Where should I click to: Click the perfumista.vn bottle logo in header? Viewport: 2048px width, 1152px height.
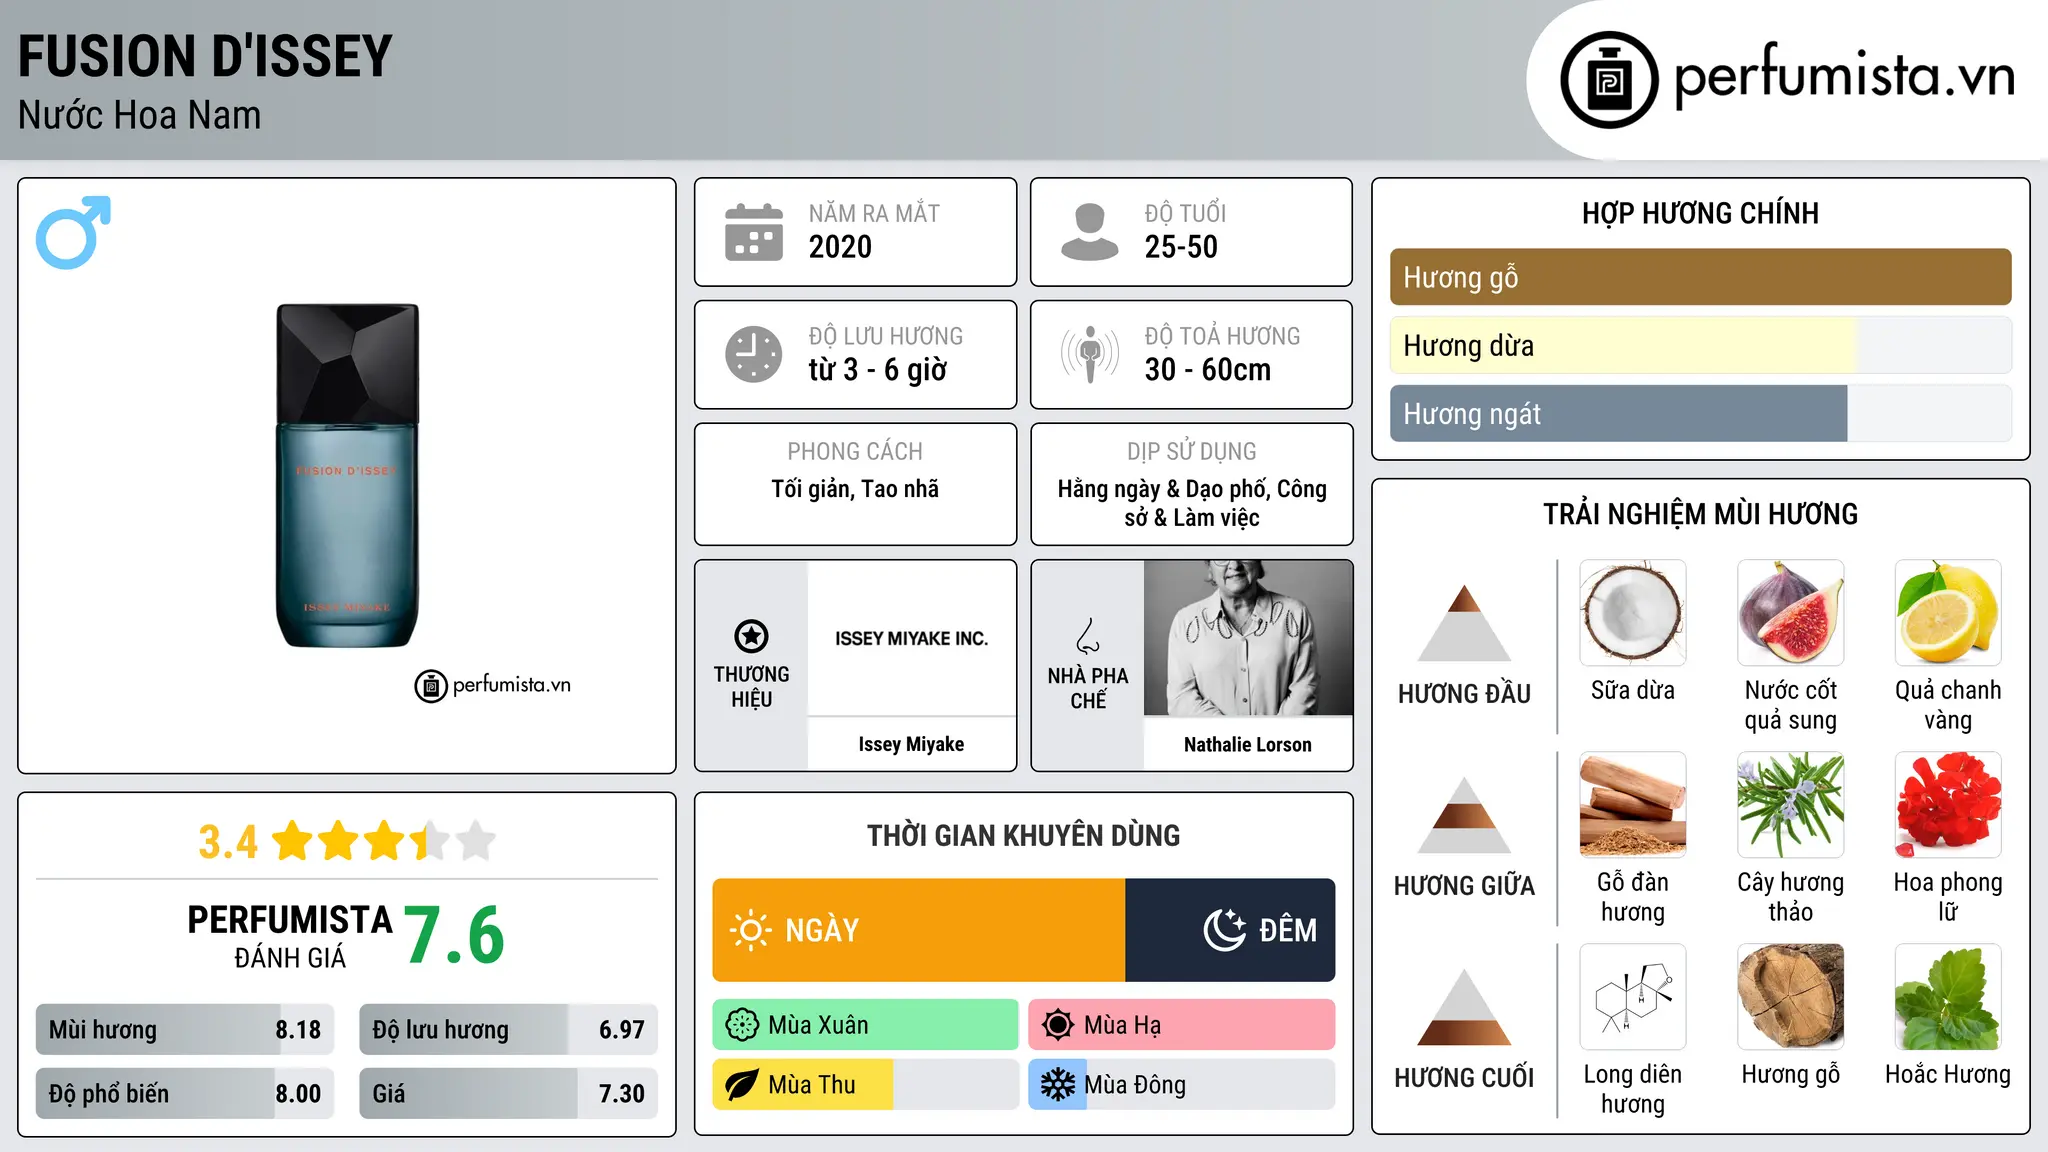coord(1609,80)
